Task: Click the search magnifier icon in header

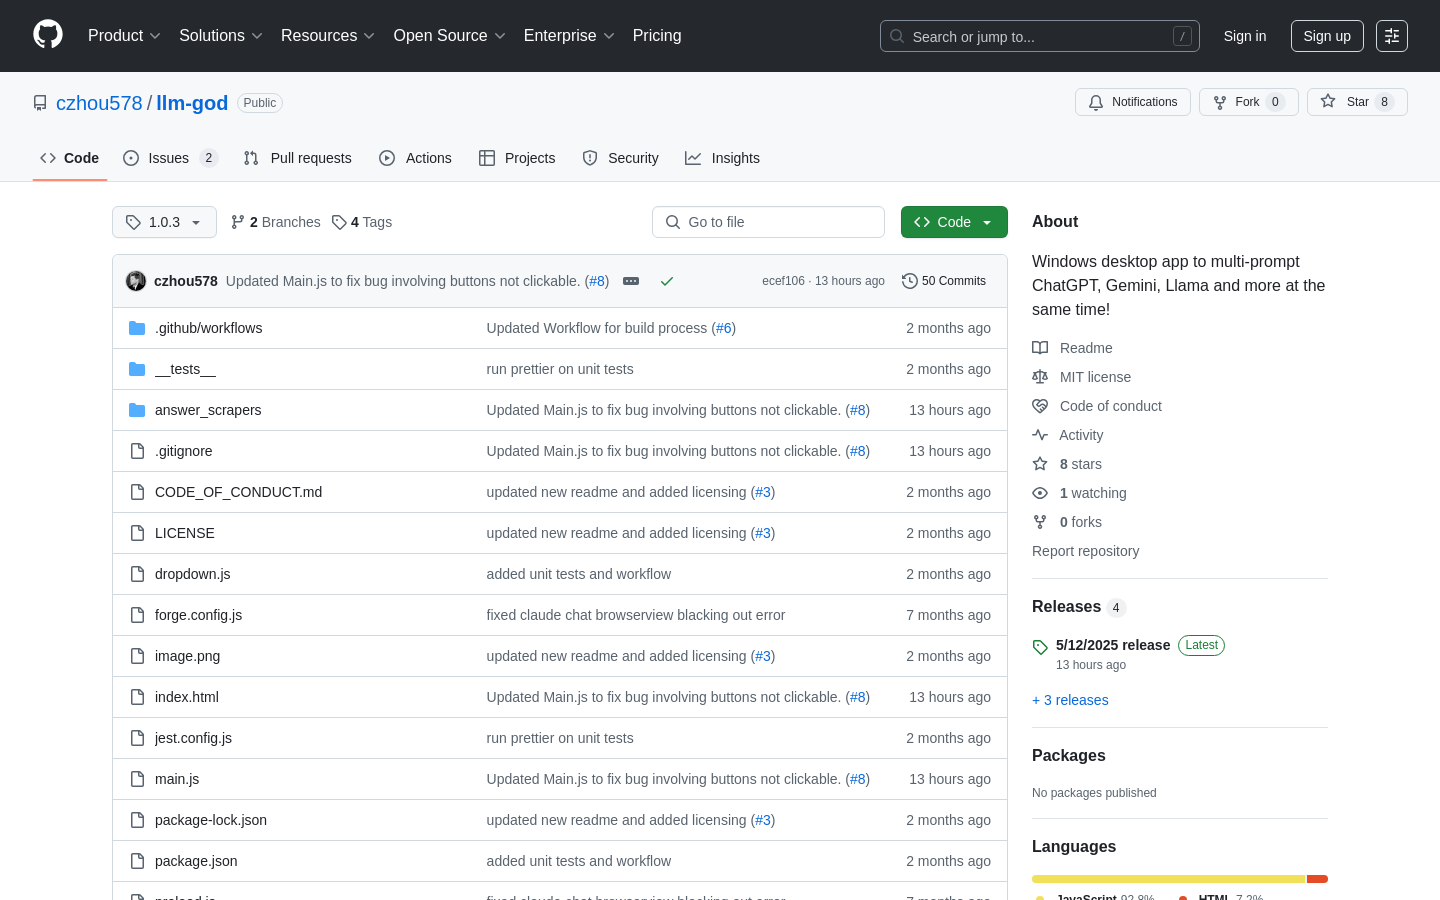Action: point(897,36)
